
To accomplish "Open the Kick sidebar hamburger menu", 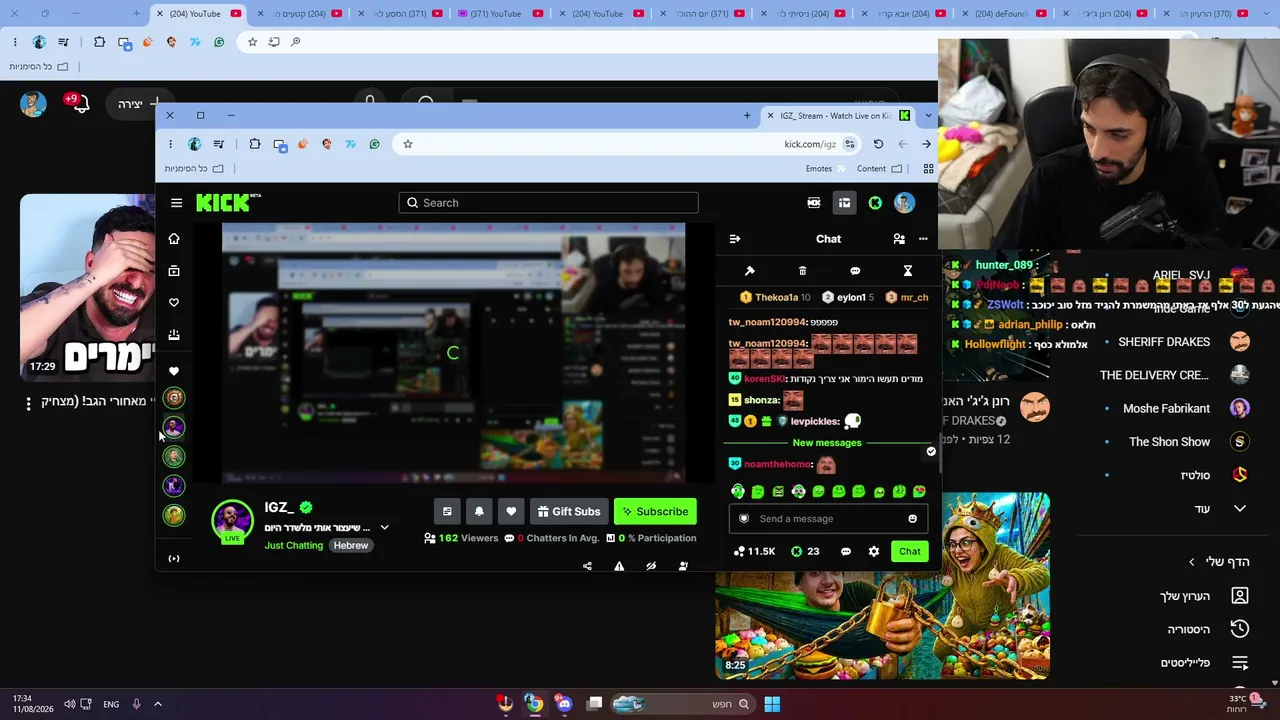I will [177, 203].
